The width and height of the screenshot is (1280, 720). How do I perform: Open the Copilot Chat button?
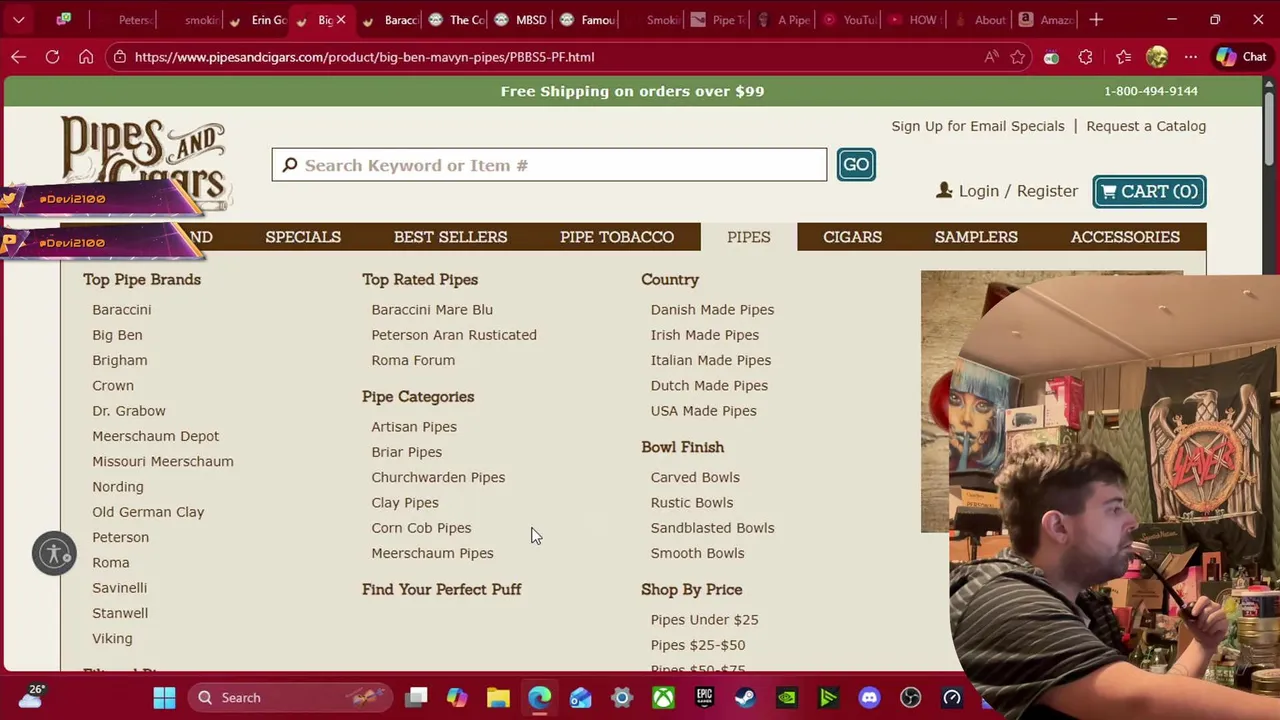[x=1241, y=57]
